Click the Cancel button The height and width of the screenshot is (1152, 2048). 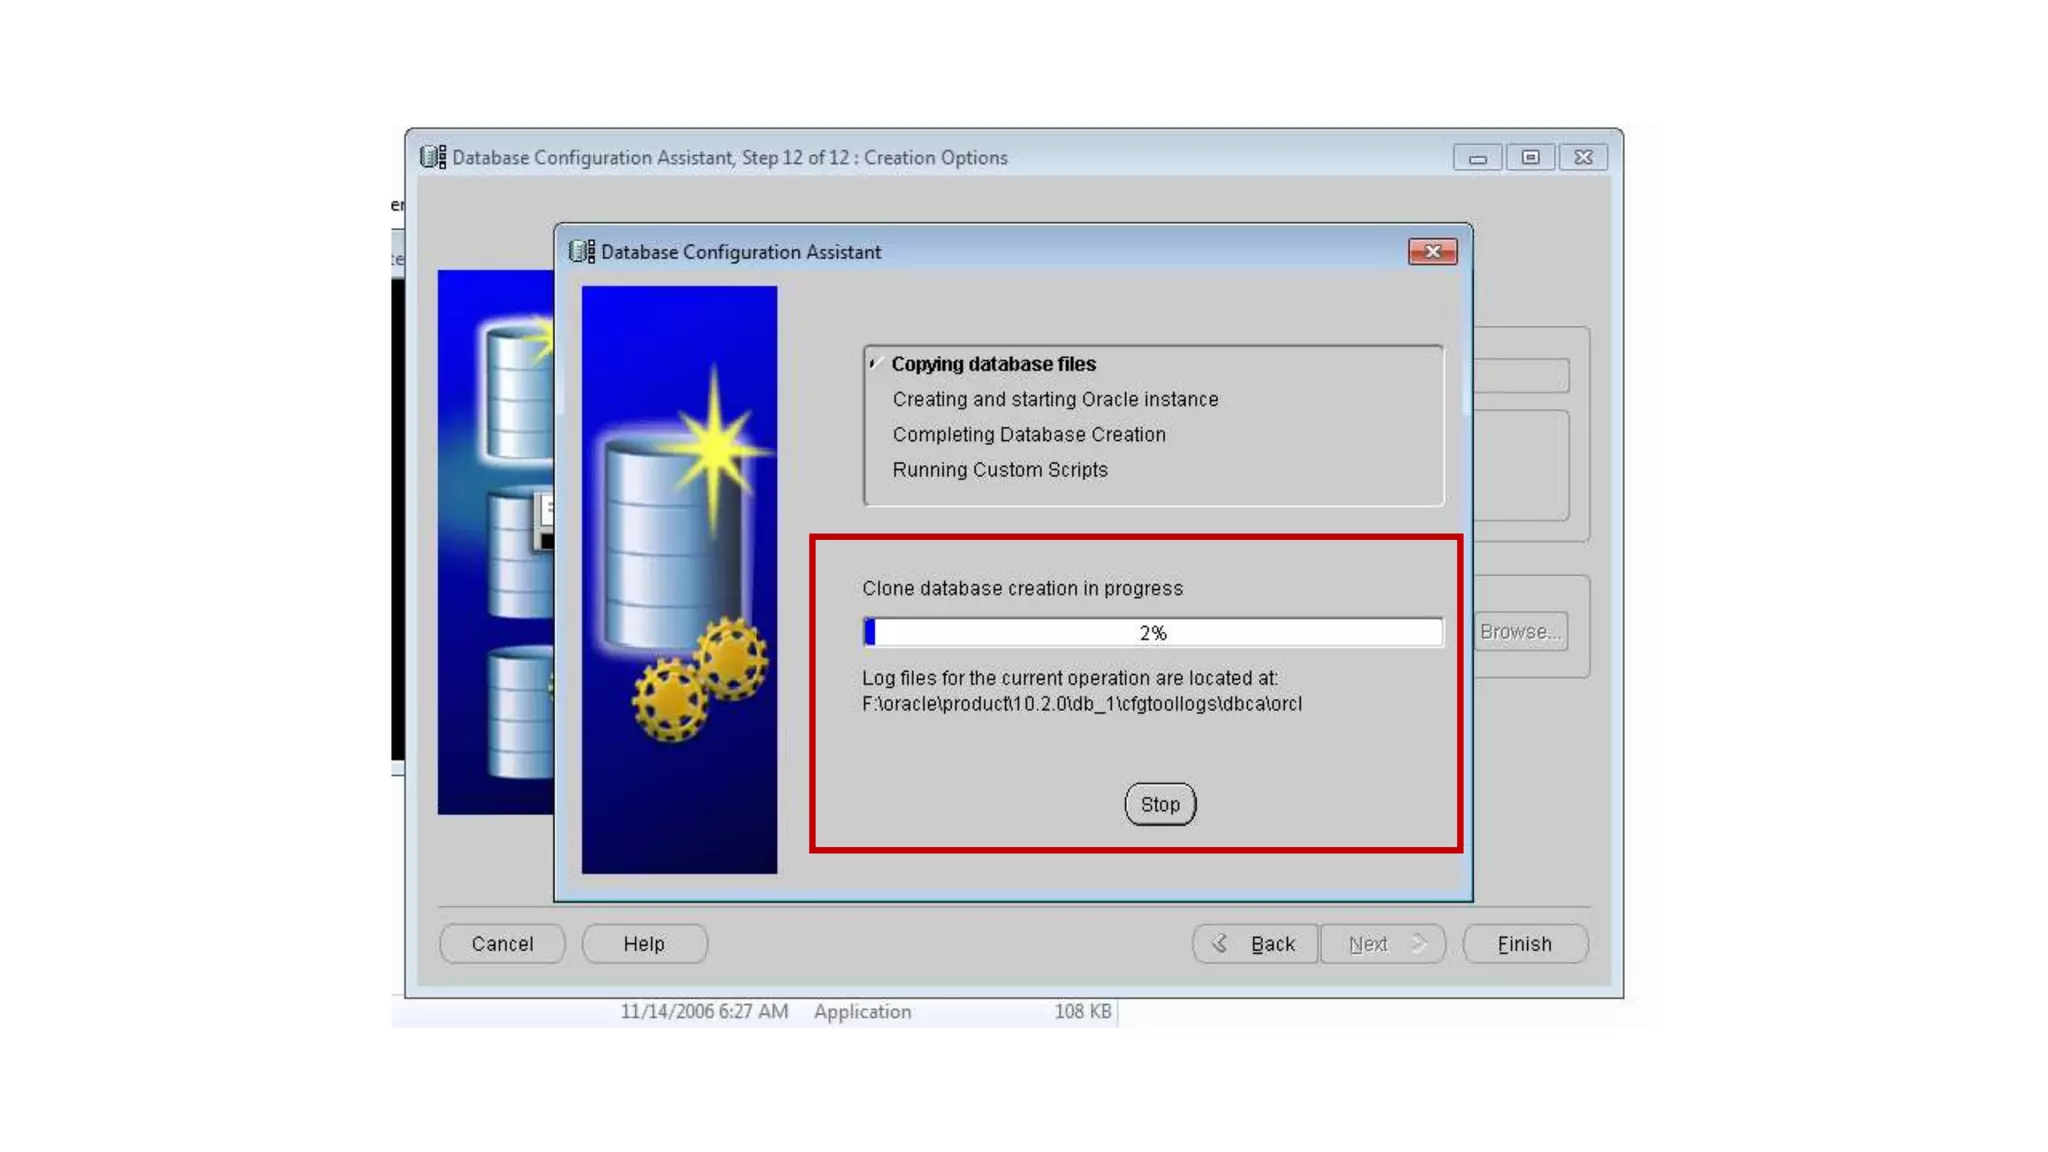(502, 944)
